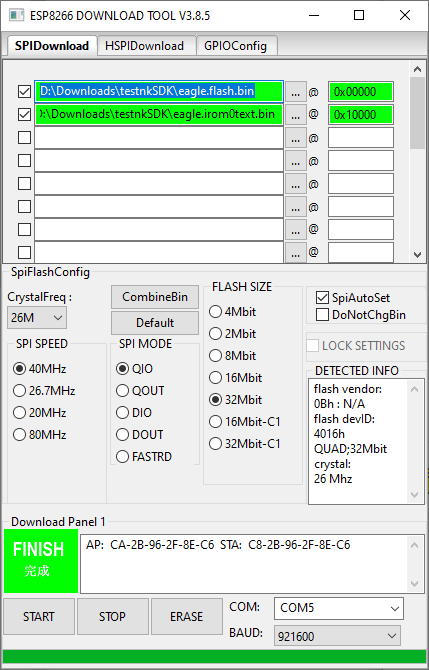Choose 32Mbit-C1 flash size
This screenshot has width=429, height=670.
pyautogui.click(x=245, y=444)
